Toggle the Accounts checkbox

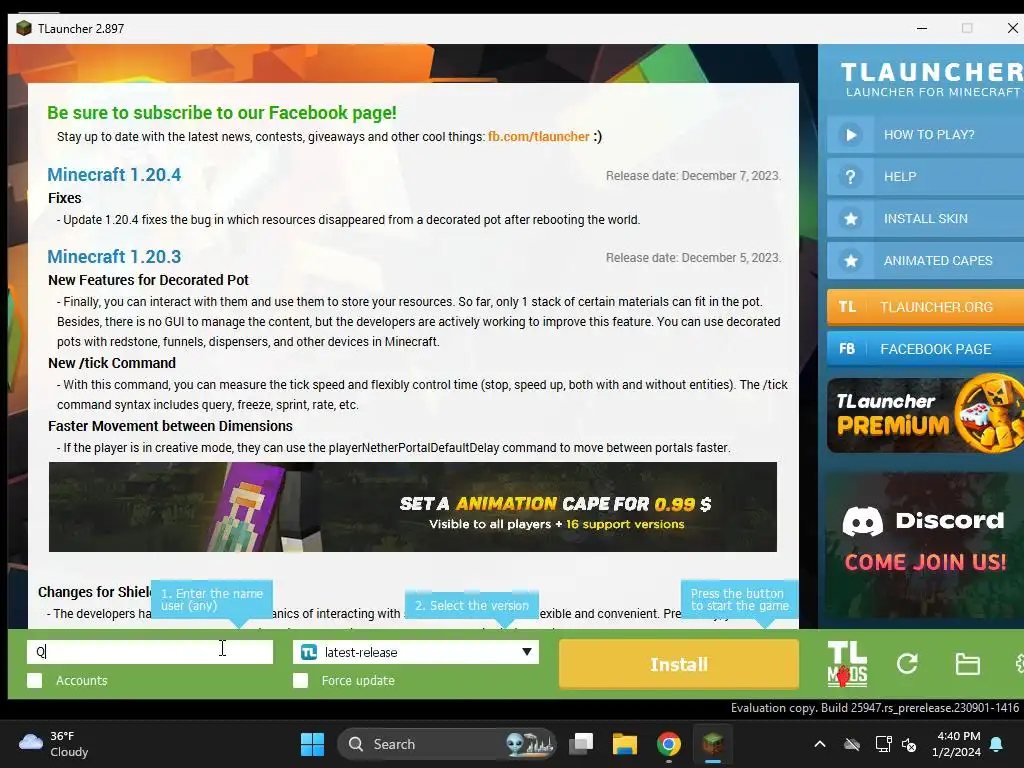point(35,680)
